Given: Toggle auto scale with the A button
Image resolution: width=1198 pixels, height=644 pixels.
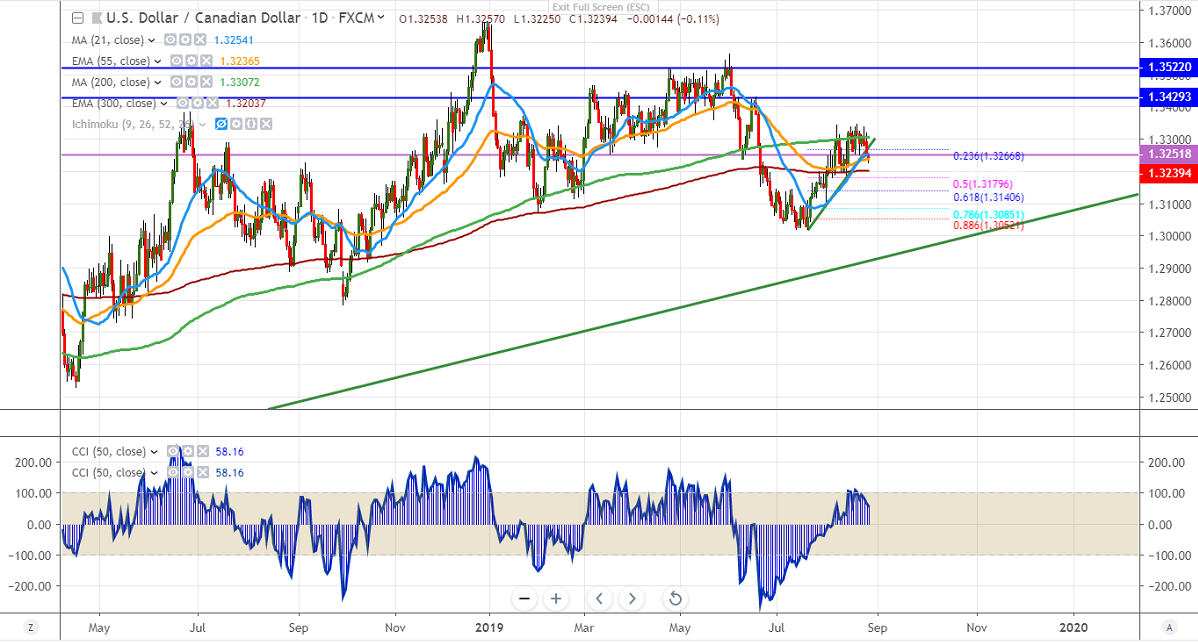Looking at the screenshot, I should (x=1168, y=627).
